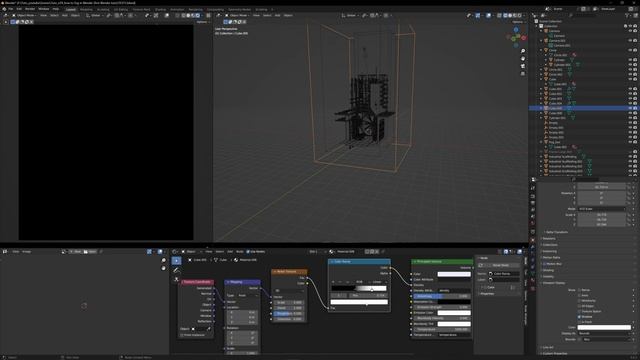Enable the Name checkbox in Viewport Display

(x=579, y=290)
